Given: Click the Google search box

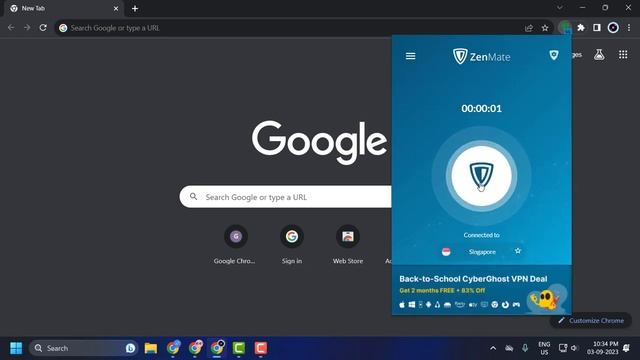Looking at the screenshot, I should [286, 197].
